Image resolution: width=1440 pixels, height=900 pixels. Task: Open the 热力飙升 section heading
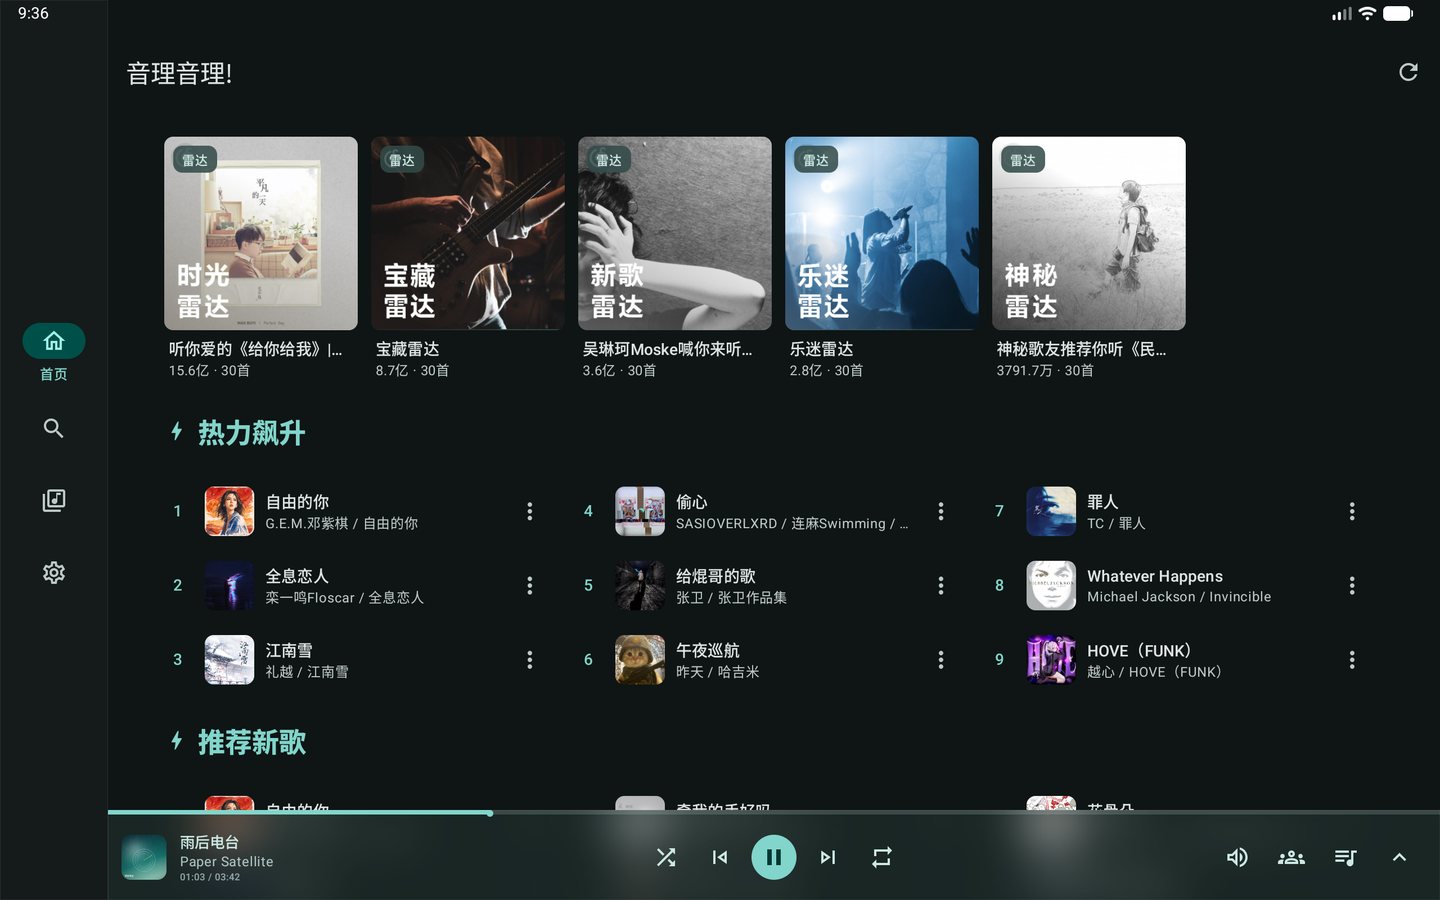(x=251, y=432)
